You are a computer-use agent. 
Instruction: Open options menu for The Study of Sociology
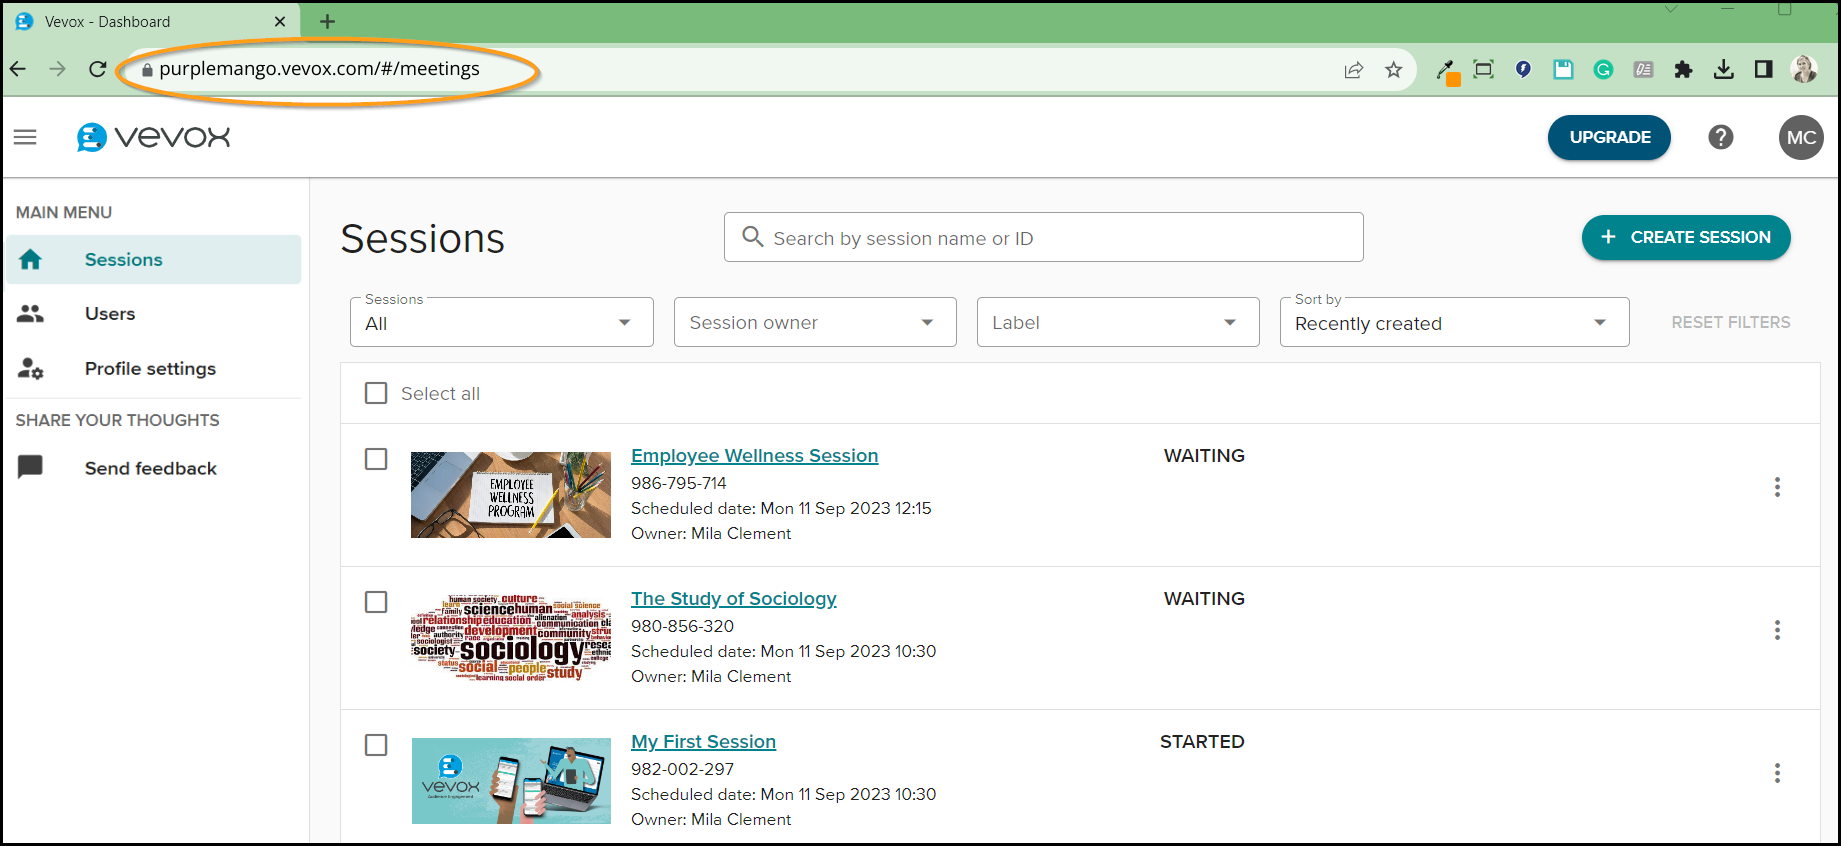[x=1777, y=630]
